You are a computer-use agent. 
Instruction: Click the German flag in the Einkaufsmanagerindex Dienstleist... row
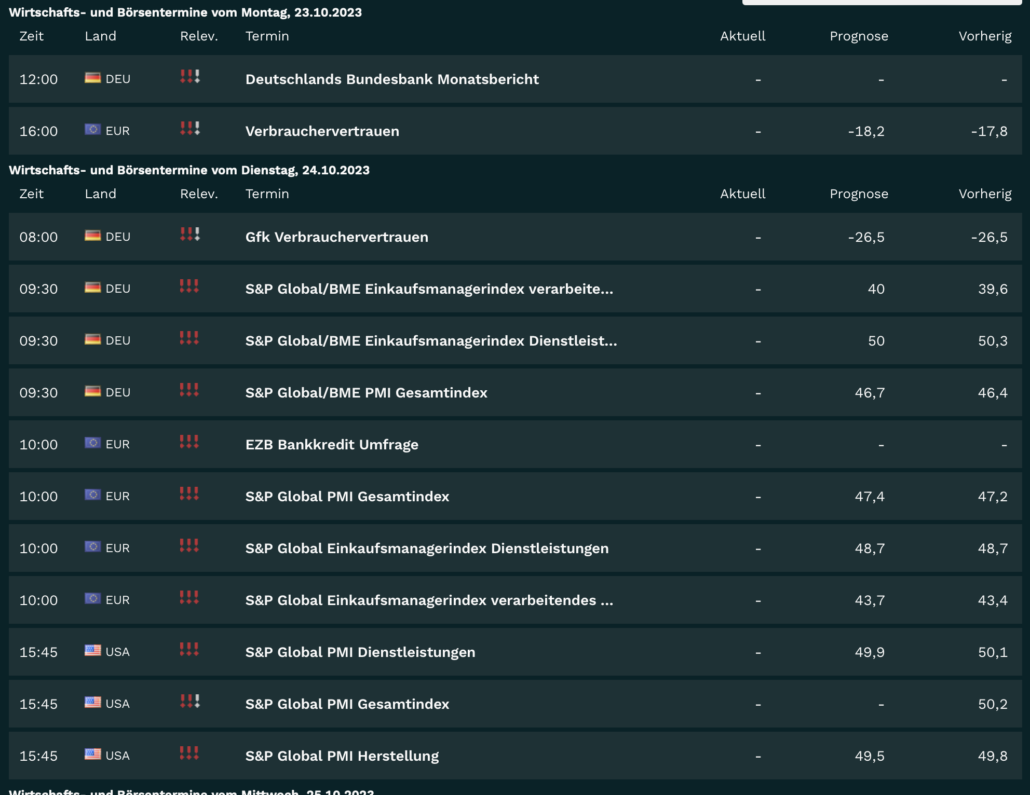pos(93,340)
